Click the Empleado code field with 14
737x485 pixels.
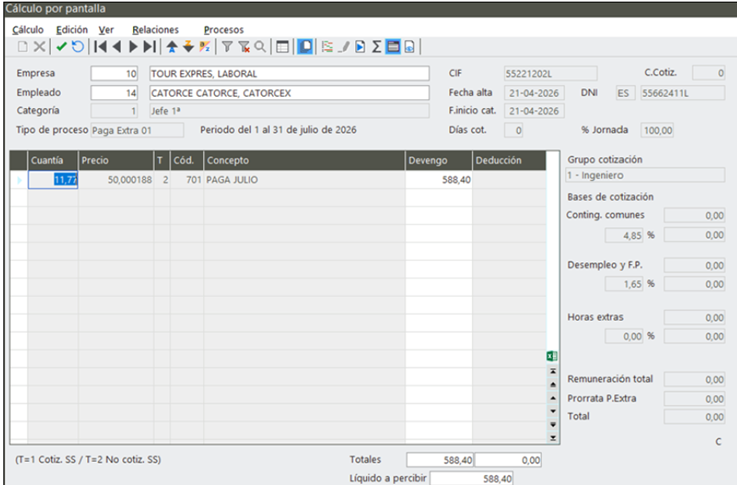click(x=114, y=93)
